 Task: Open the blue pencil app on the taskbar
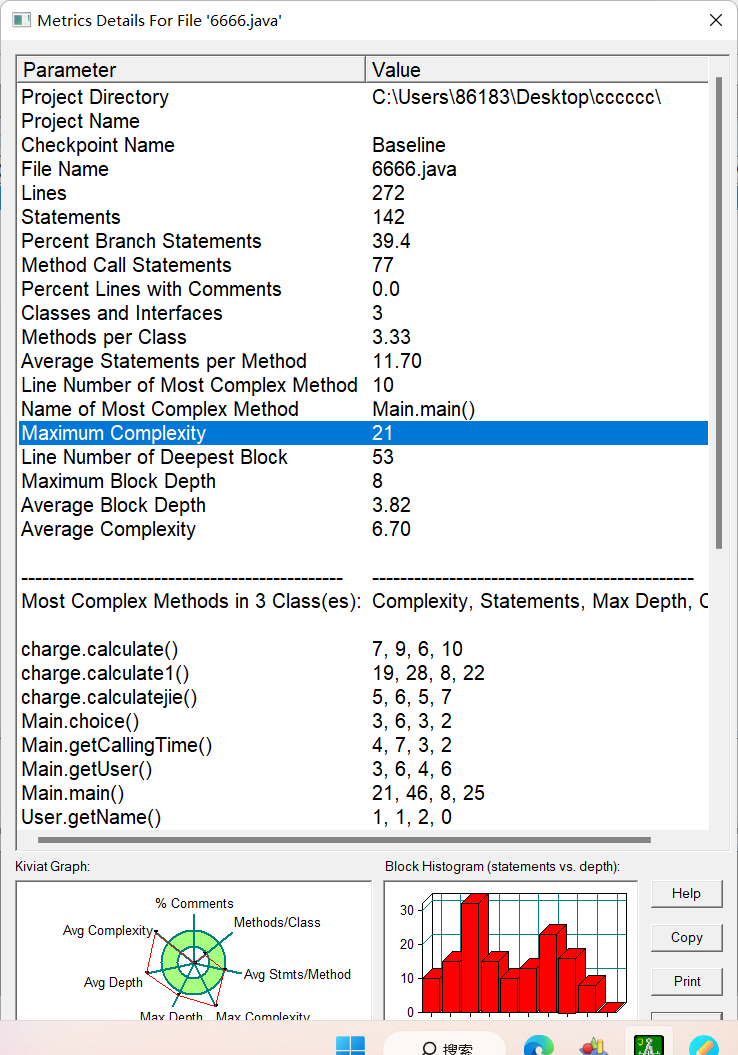coord(703,1045)
